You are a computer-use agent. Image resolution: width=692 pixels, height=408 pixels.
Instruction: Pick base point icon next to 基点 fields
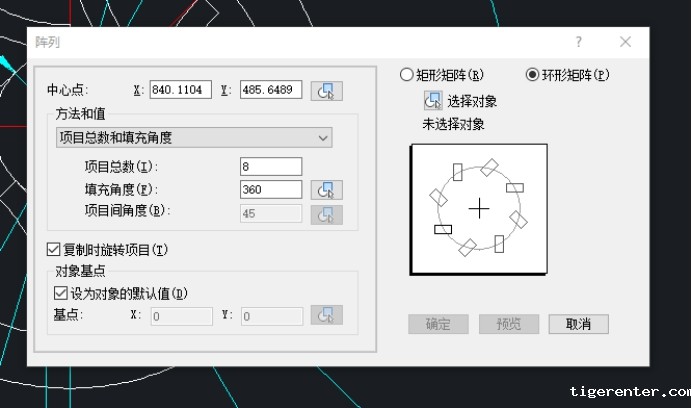coord(327,315)
